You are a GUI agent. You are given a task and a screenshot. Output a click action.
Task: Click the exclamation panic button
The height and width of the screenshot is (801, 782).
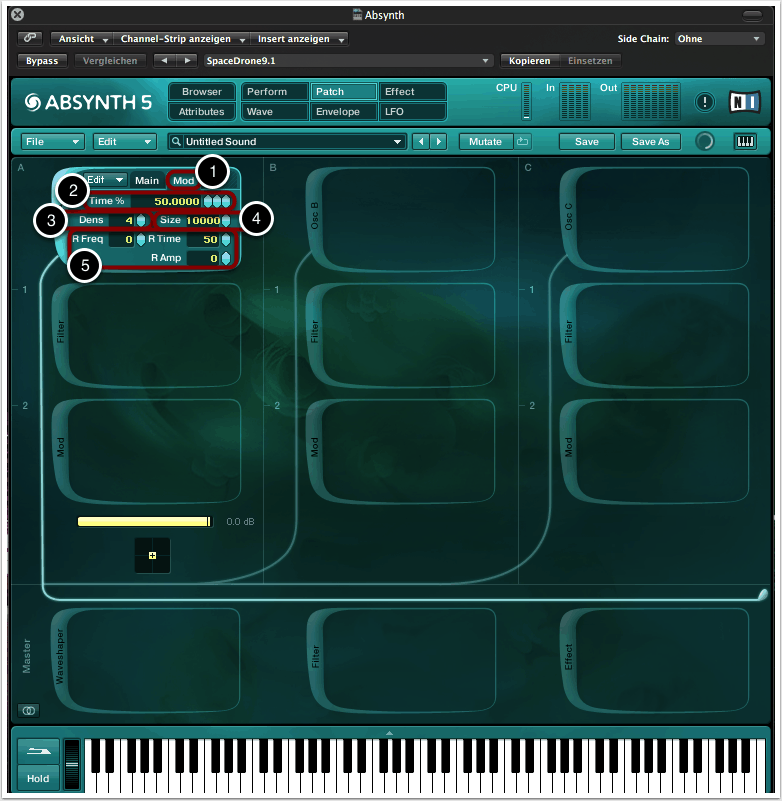[706, 102]
